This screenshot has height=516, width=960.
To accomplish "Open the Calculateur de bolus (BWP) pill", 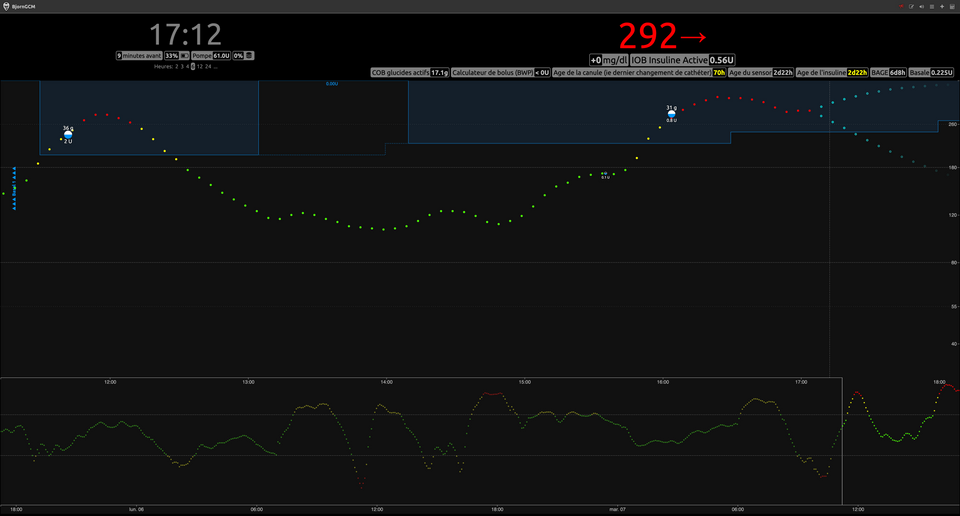I will click(501, 73).
